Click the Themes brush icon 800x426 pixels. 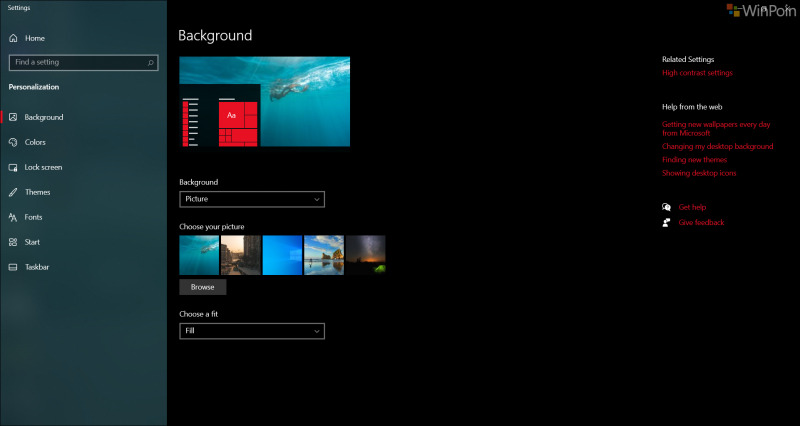(x=13, y=192)
